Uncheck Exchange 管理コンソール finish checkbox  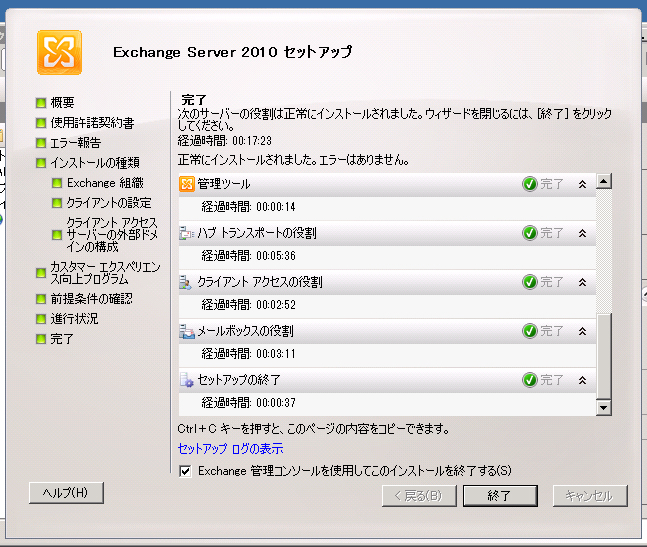185,471
